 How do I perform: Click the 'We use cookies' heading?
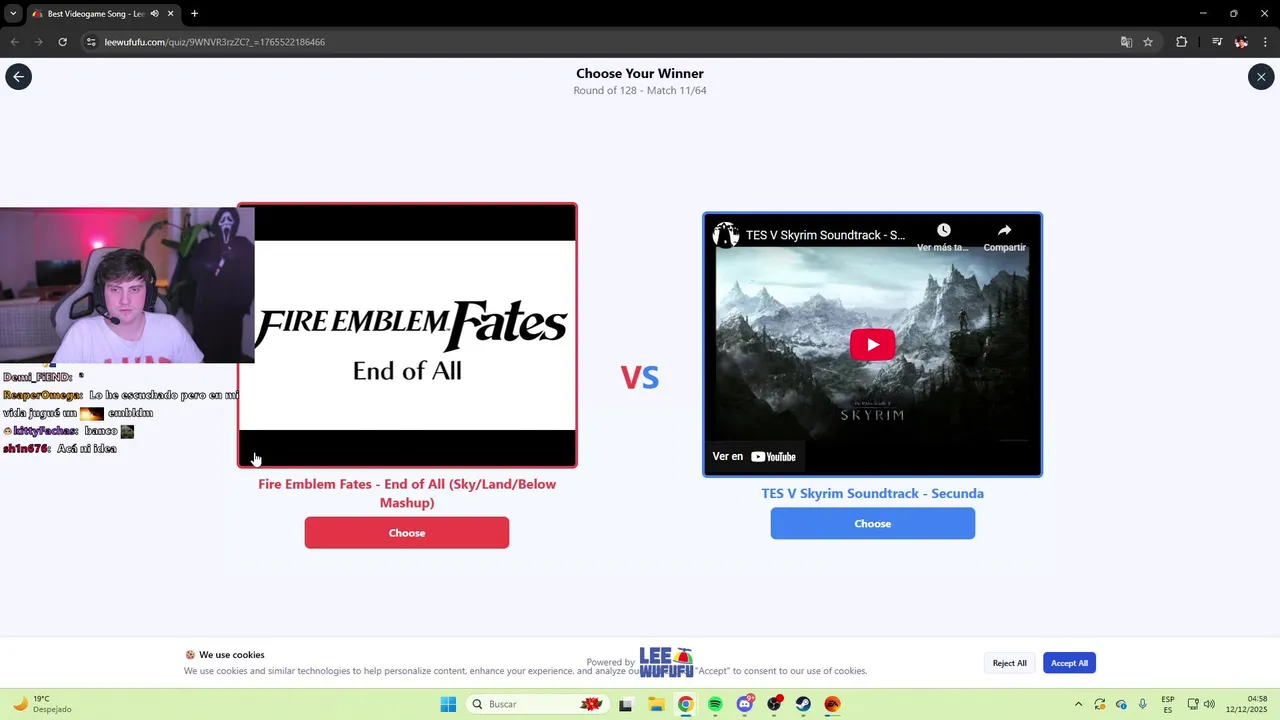232,655
